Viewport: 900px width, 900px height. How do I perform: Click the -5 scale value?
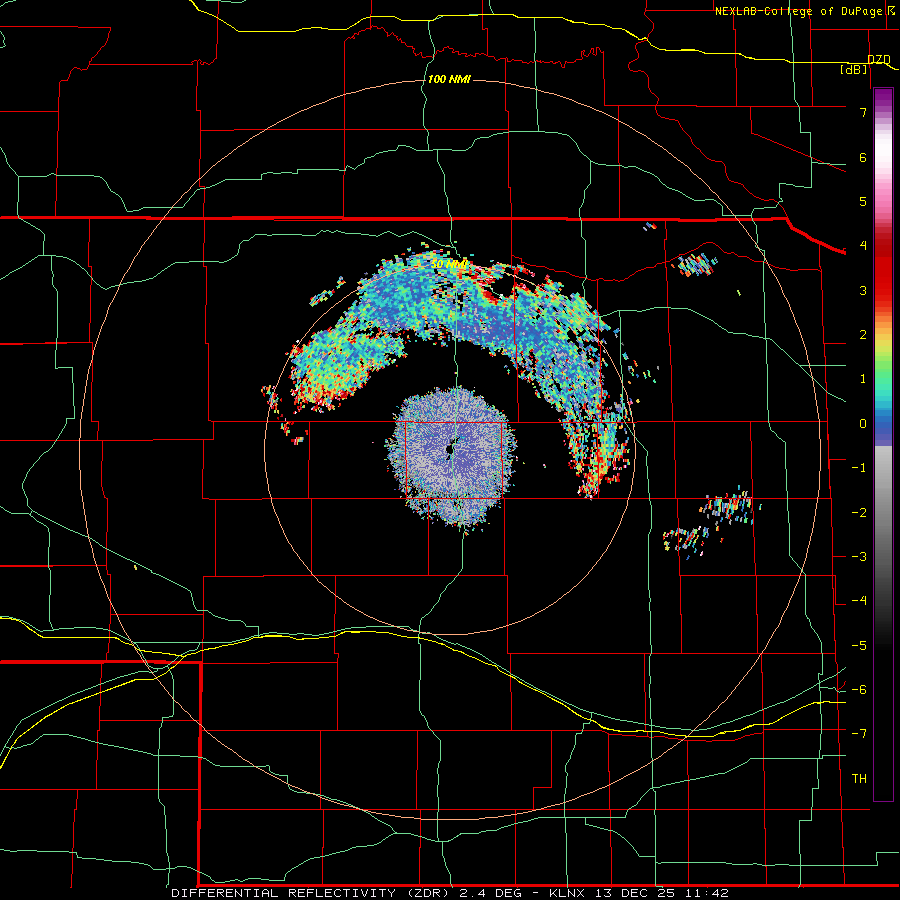pyautogui.click(x=859, y=645)
